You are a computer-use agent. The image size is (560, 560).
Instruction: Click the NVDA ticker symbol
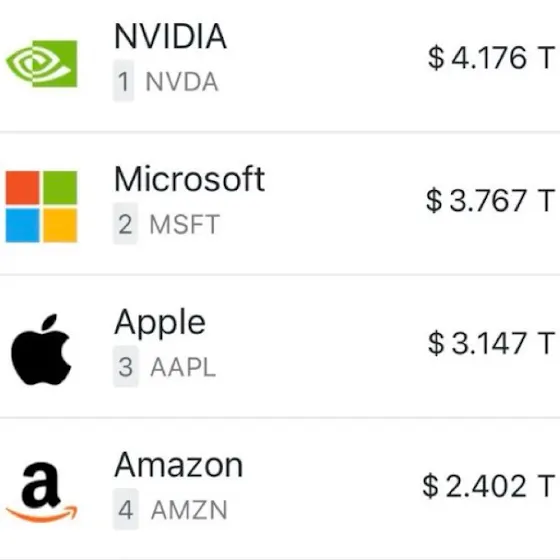(182, 82)
